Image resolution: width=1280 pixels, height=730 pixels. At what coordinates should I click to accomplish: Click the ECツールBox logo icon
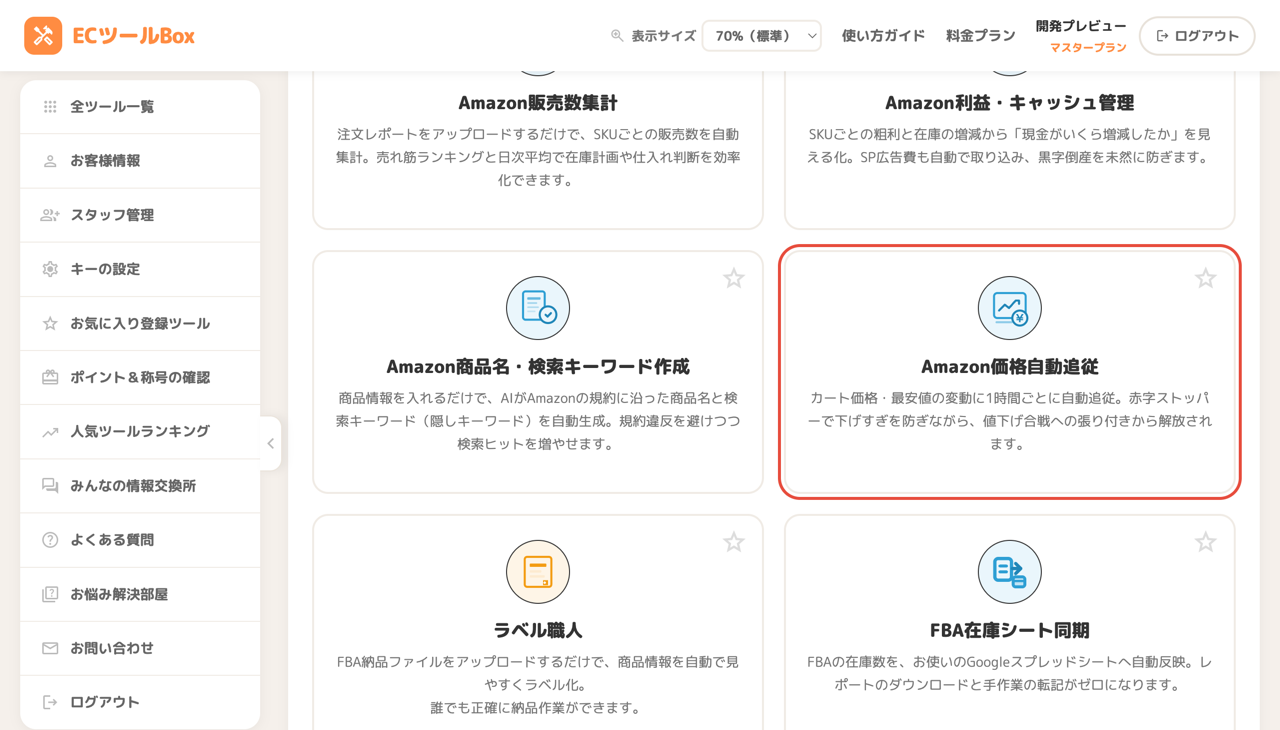tap(43, 36)
